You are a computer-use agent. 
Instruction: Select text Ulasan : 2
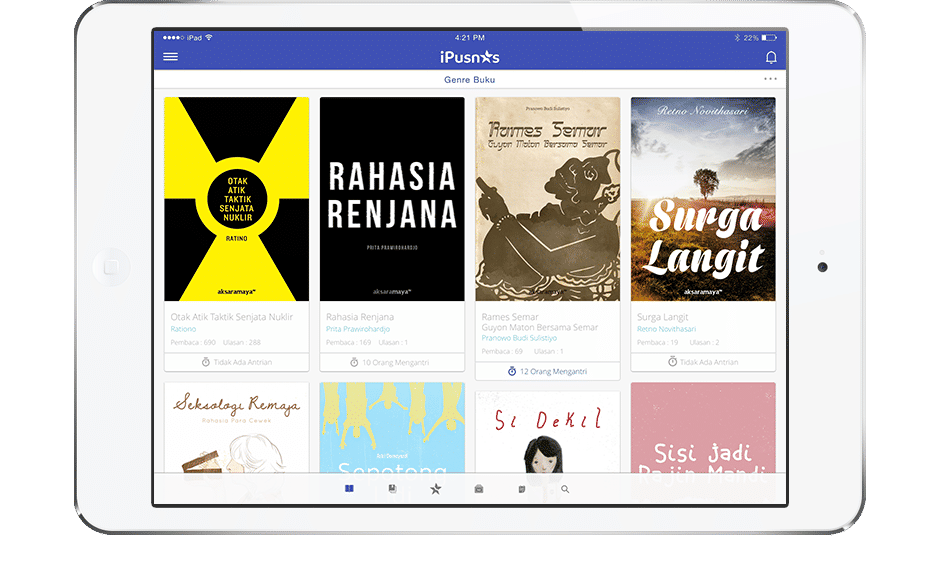[705, 342]
